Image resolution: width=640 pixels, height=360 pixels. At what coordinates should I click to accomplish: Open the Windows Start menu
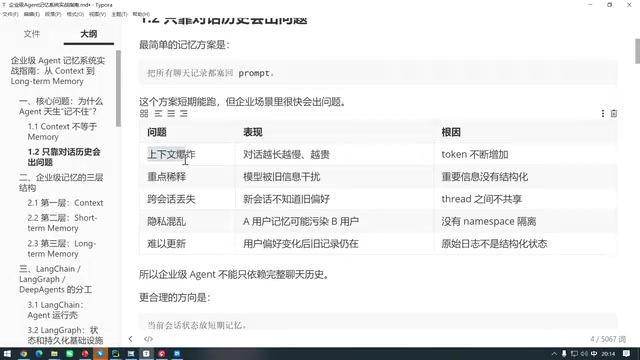pos(7,353)
